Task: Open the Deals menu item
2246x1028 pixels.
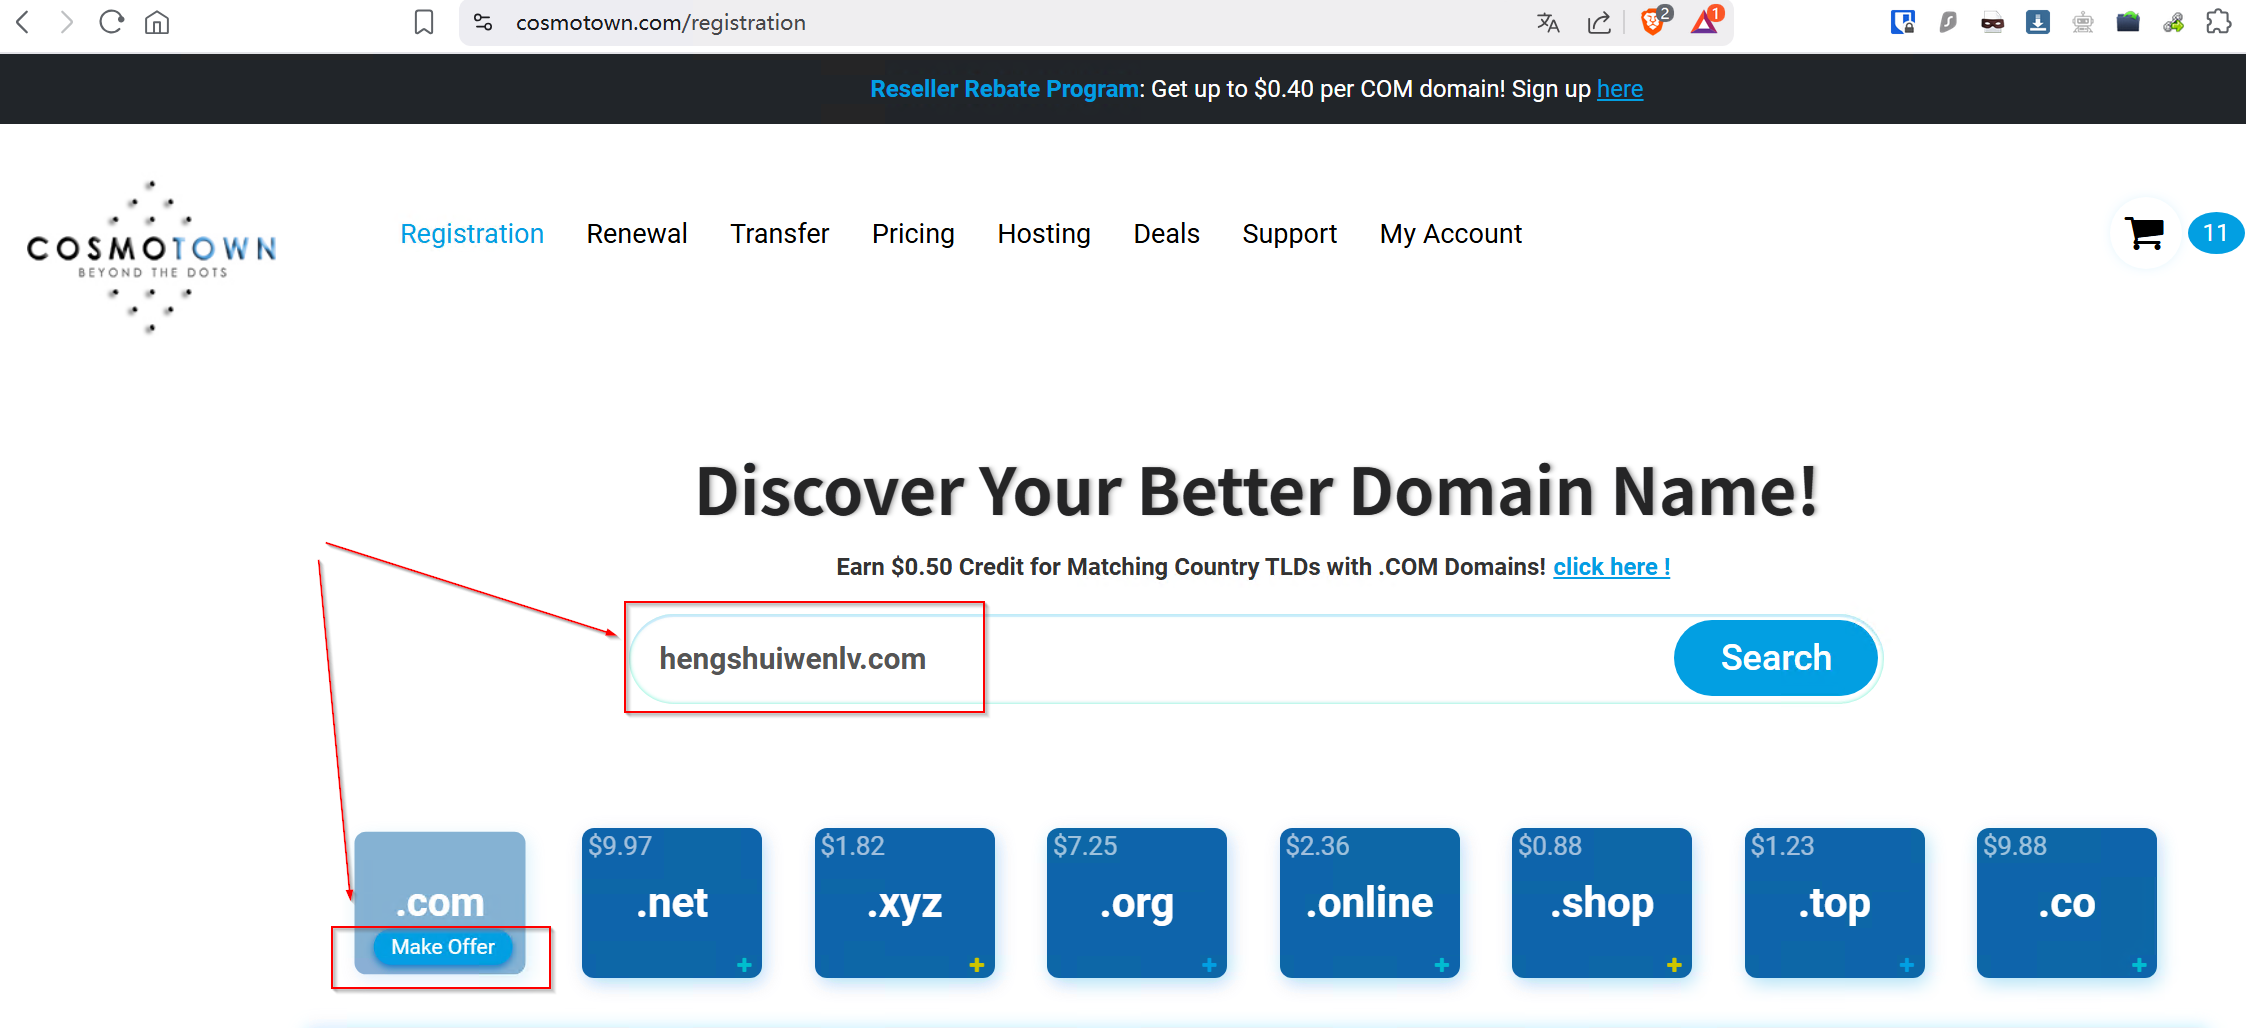Action: 1167,234
